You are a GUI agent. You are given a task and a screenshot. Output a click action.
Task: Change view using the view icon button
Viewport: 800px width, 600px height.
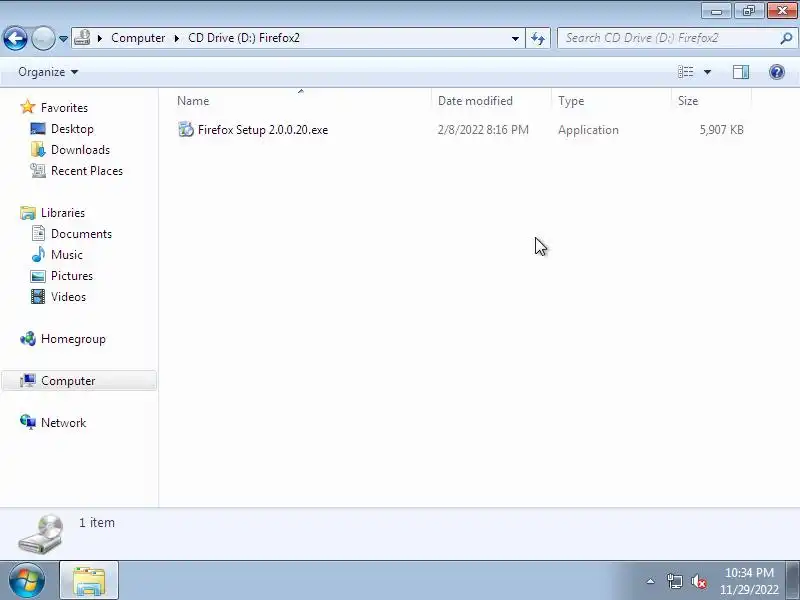point(685,72)
